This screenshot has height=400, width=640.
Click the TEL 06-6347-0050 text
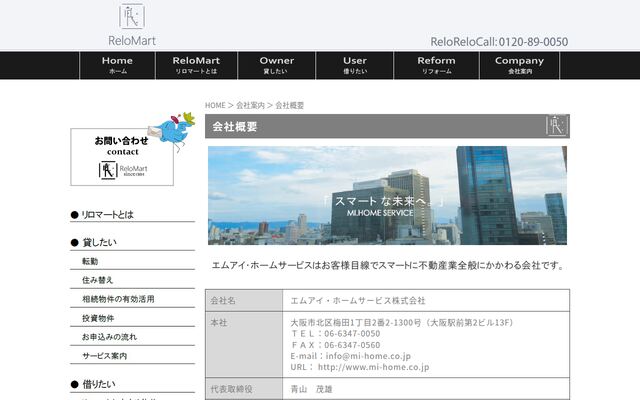(x=336, y=334)
